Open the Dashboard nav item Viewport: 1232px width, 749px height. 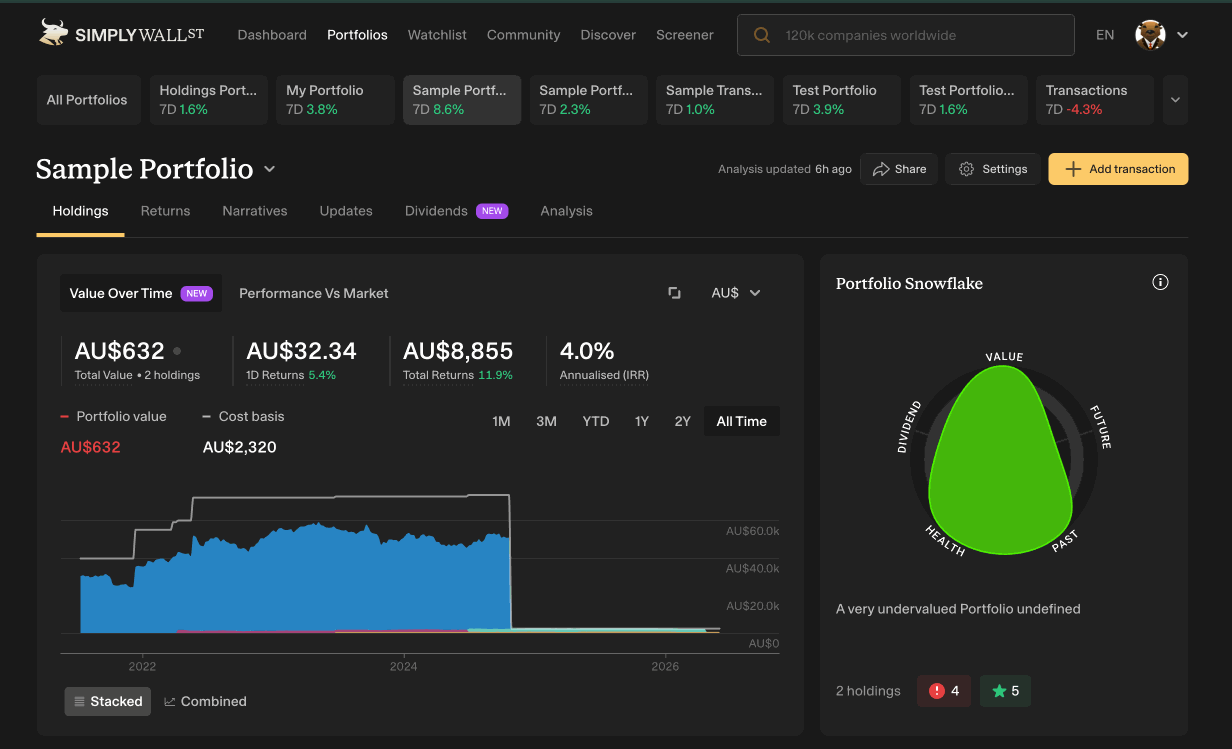click(x=272, y=35)
